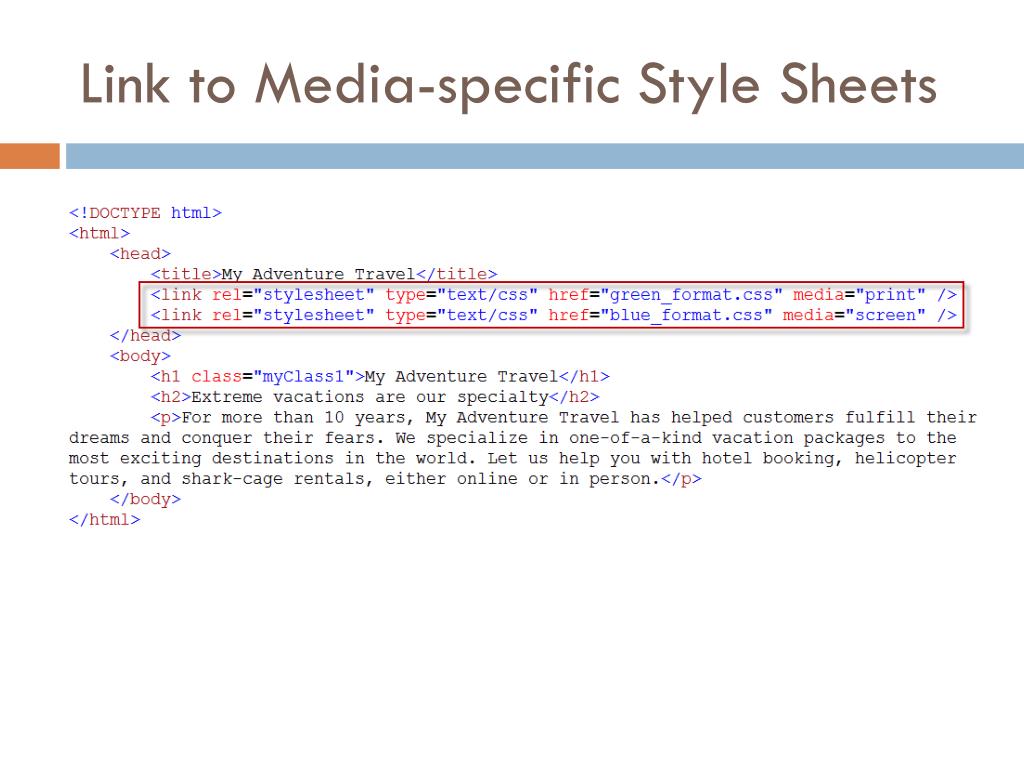
Task: Click the opening '<head>' tag
Action: click(x=140, y=253)
